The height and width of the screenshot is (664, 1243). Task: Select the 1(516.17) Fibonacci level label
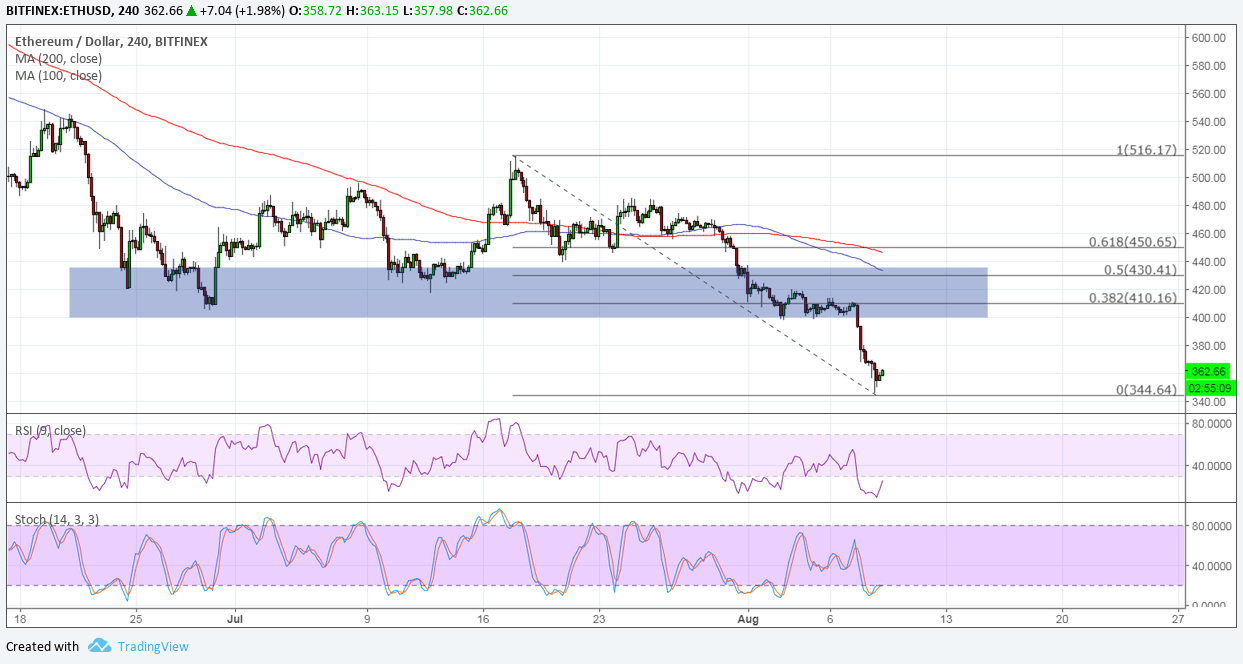(x=1146, y=150)
